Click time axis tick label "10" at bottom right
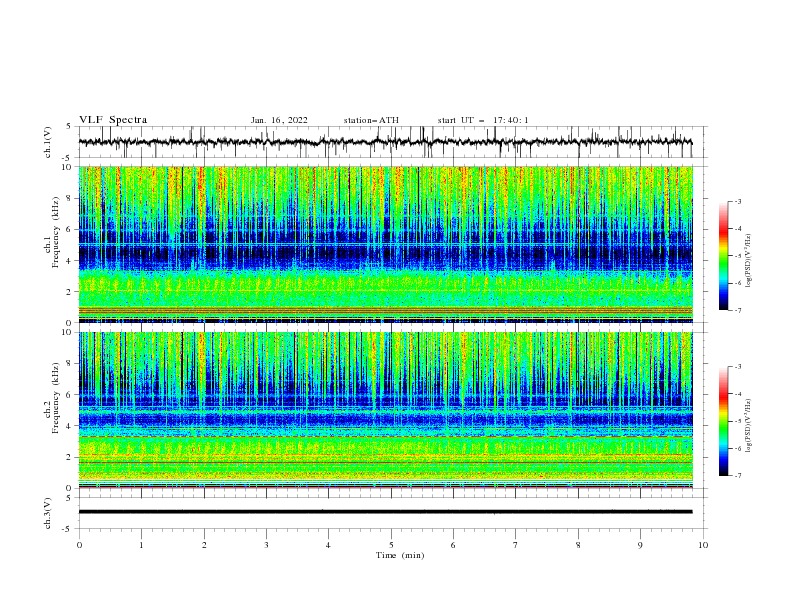This screenshot has height=612, width=792. click(703, 545)
